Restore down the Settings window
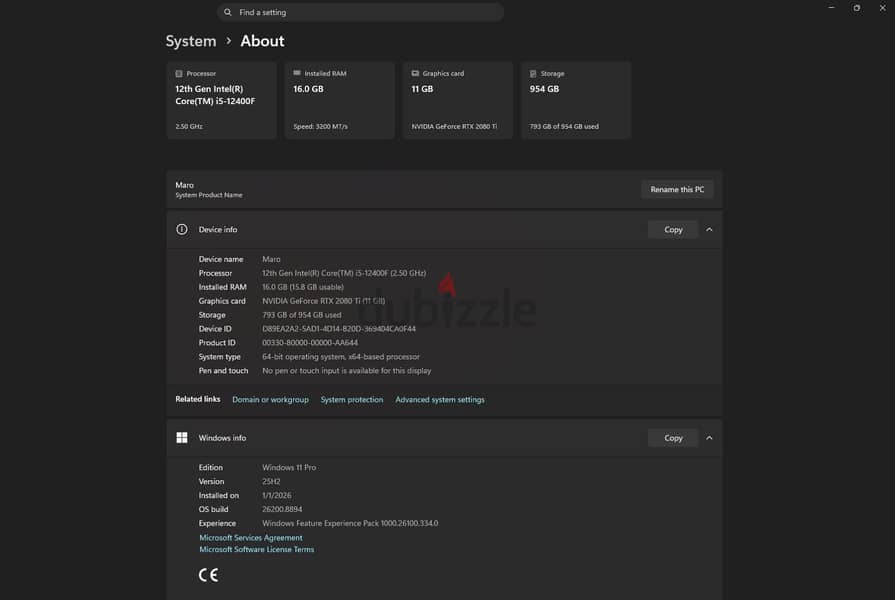The image size is (895, 600). [x=857, y=8]
